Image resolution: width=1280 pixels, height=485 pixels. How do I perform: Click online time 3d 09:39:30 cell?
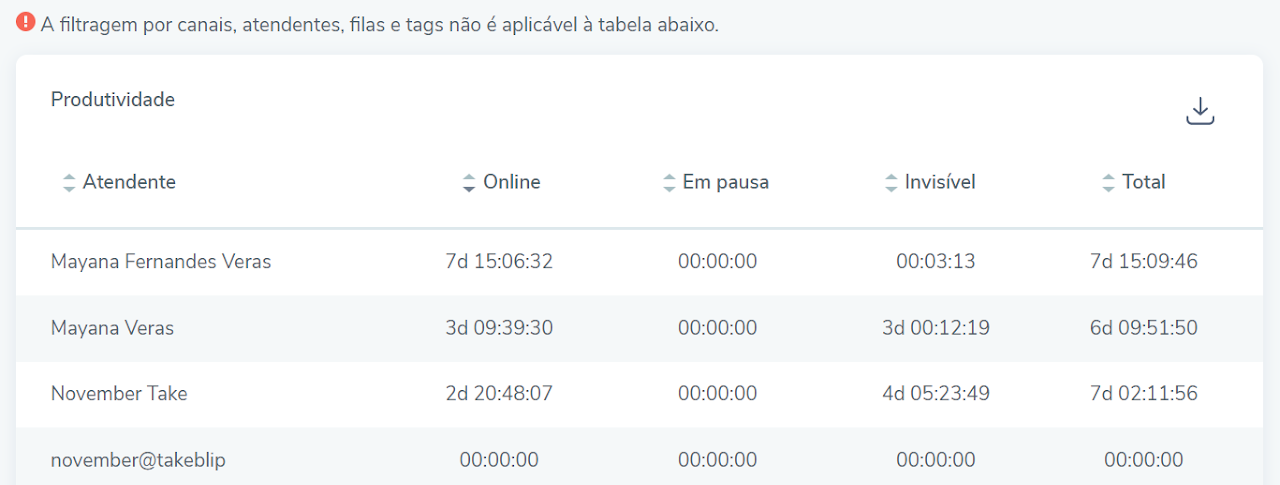coord(499,328)
